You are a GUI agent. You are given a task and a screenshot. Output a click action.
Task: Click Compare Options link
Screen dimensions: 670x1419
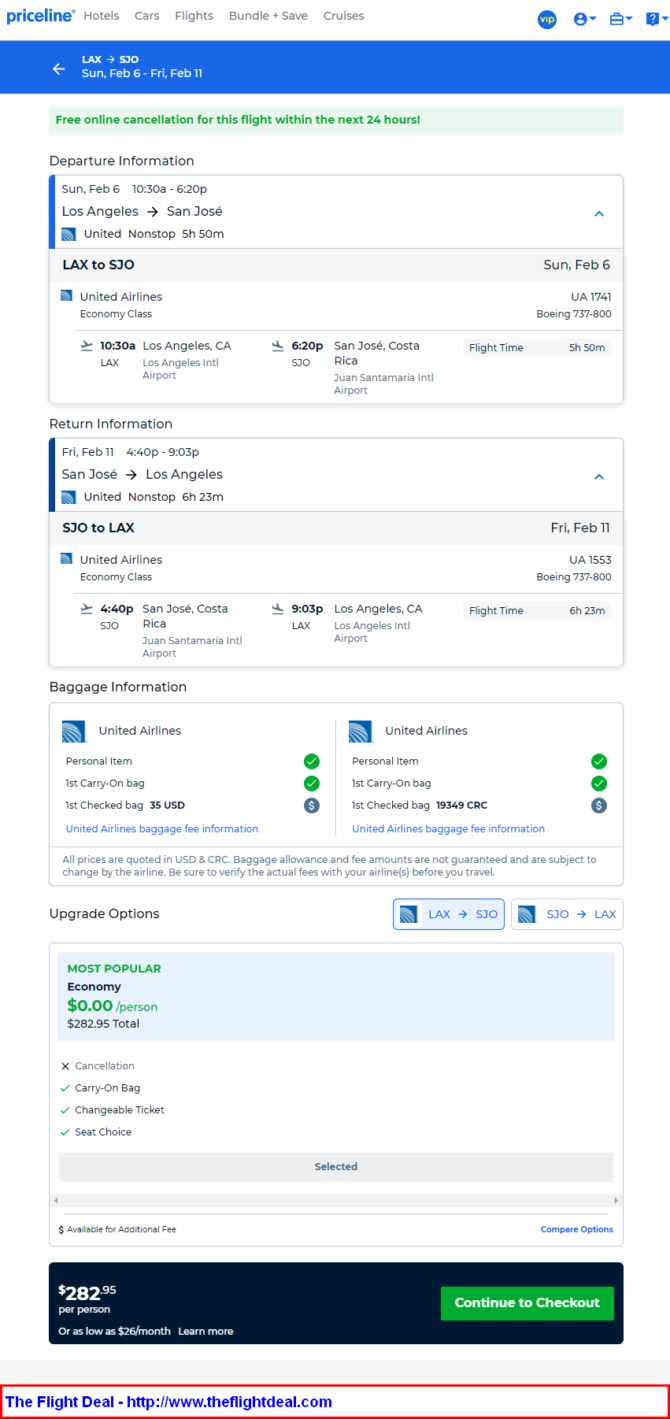click(x=577, y=1229)
